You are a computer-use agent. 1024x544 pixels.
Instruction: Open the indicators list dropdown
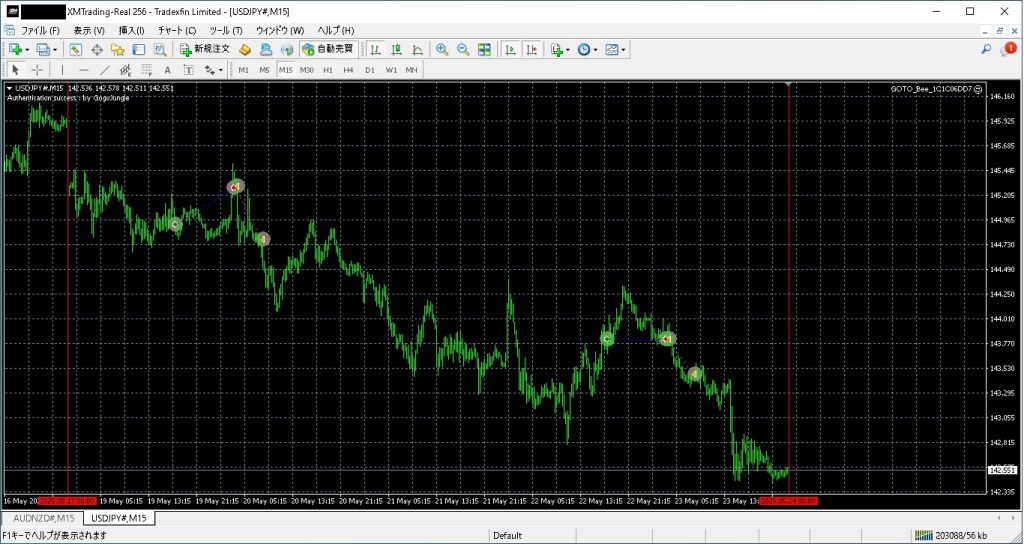pyautogui.click(x=567, y=49)
